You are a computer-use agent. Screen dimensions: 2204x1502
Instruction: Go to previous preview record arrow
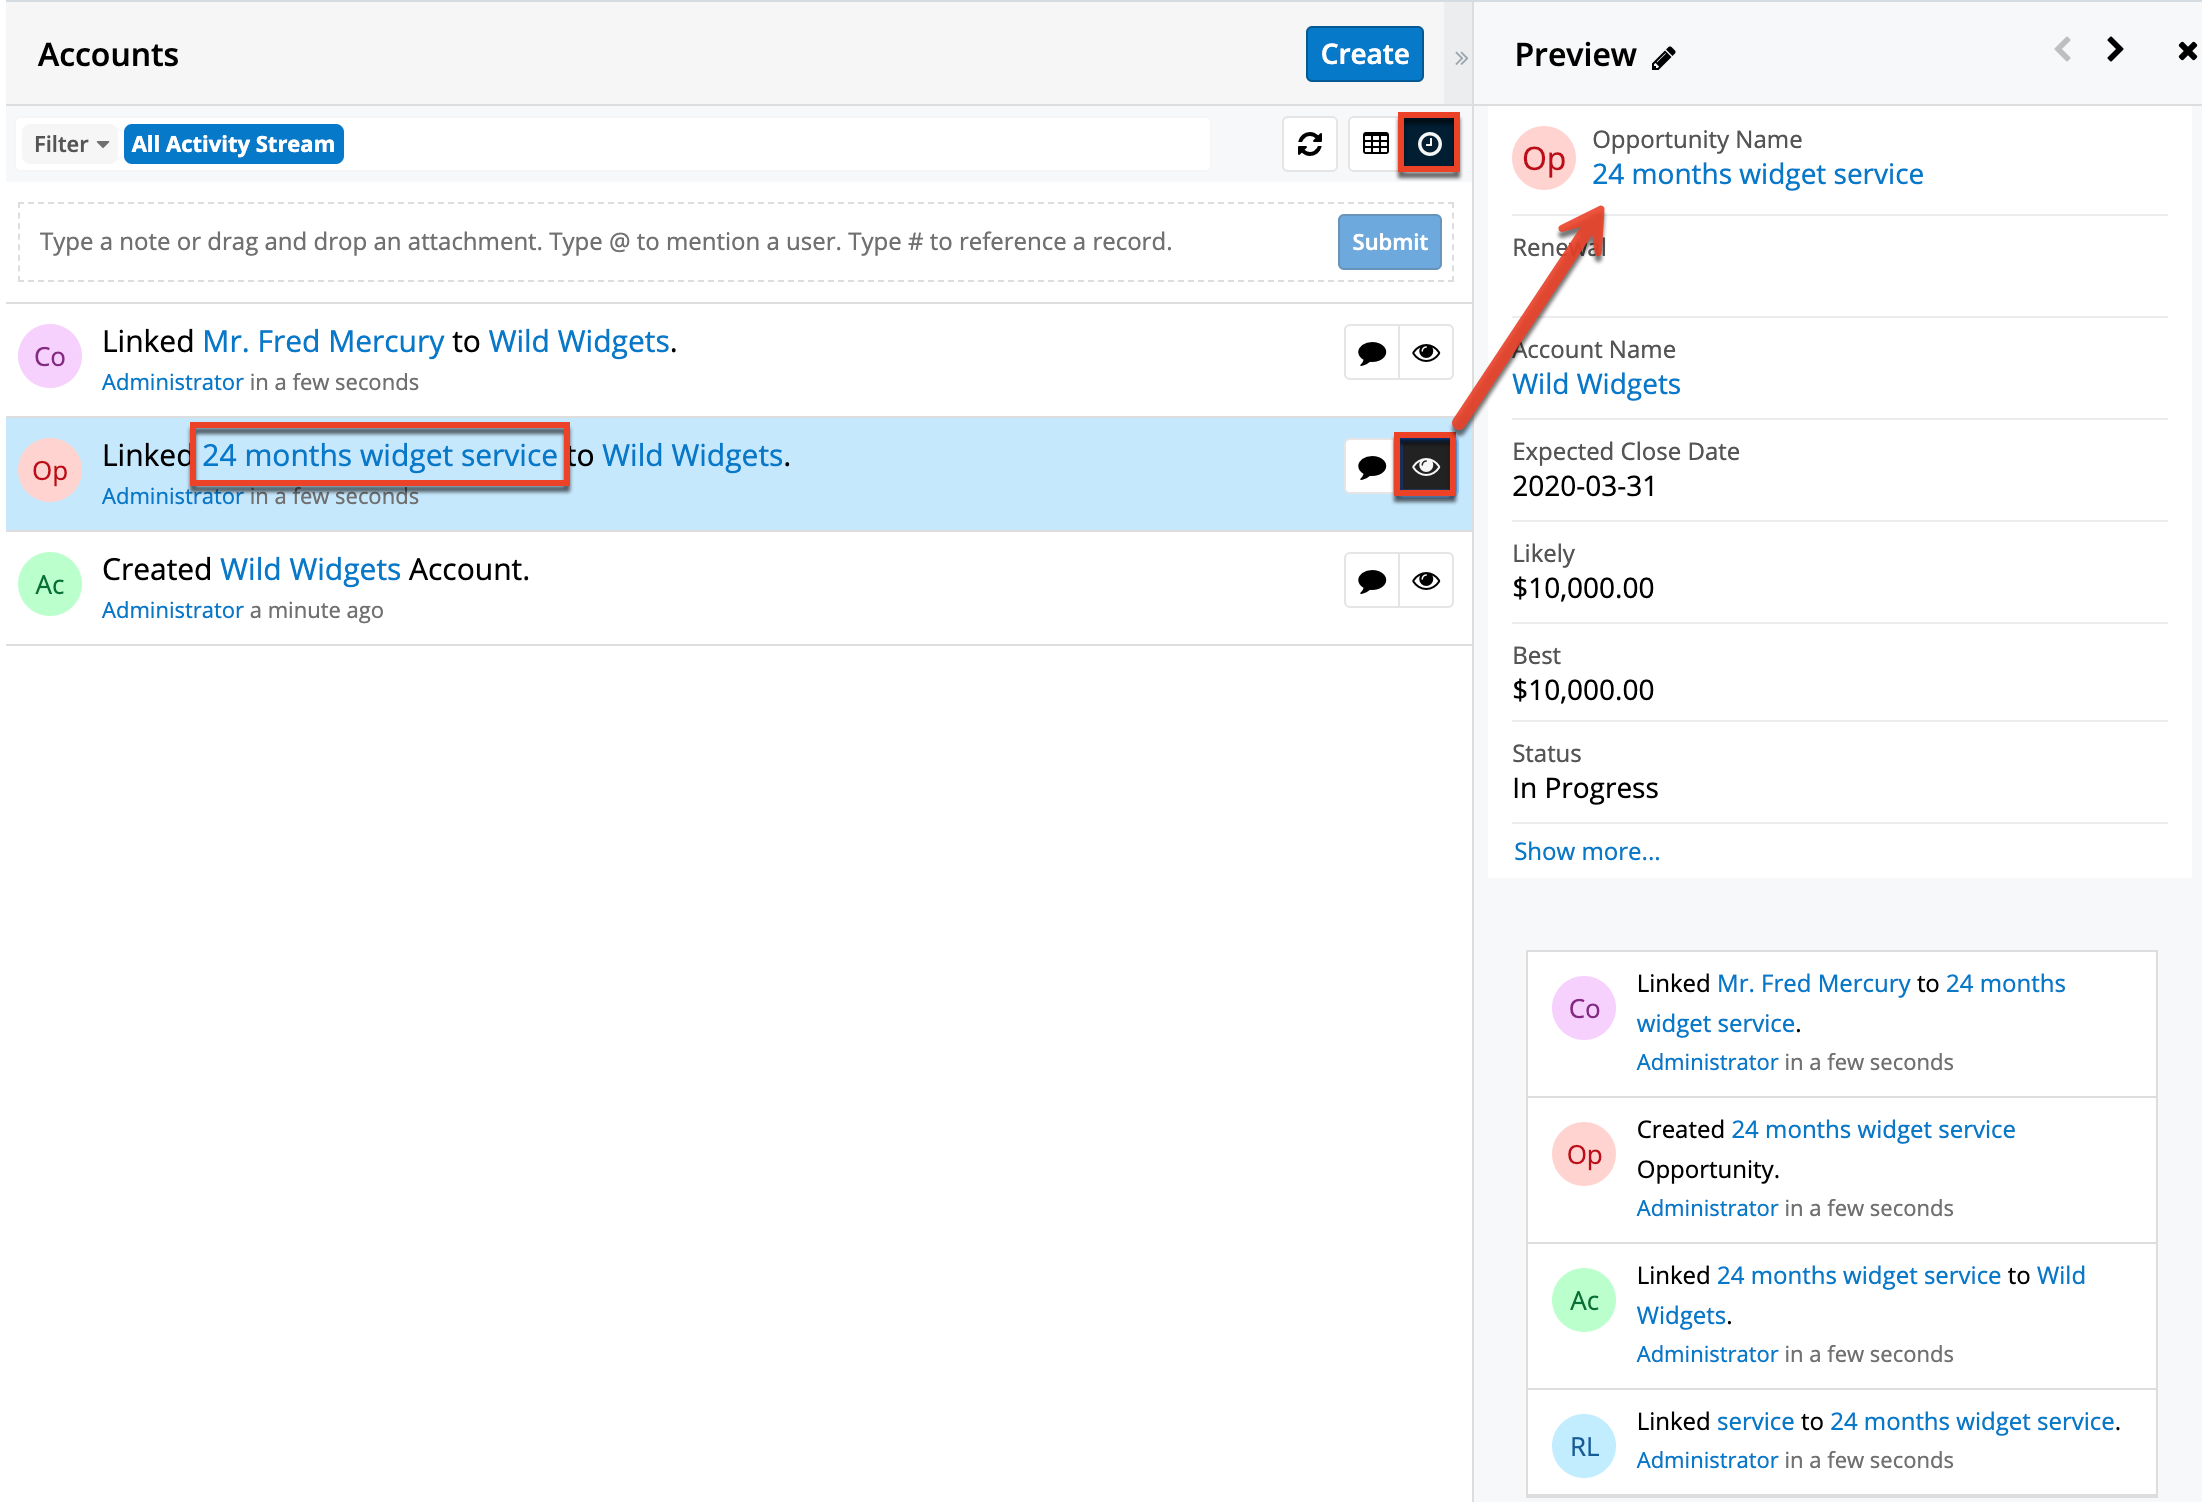2062,50
